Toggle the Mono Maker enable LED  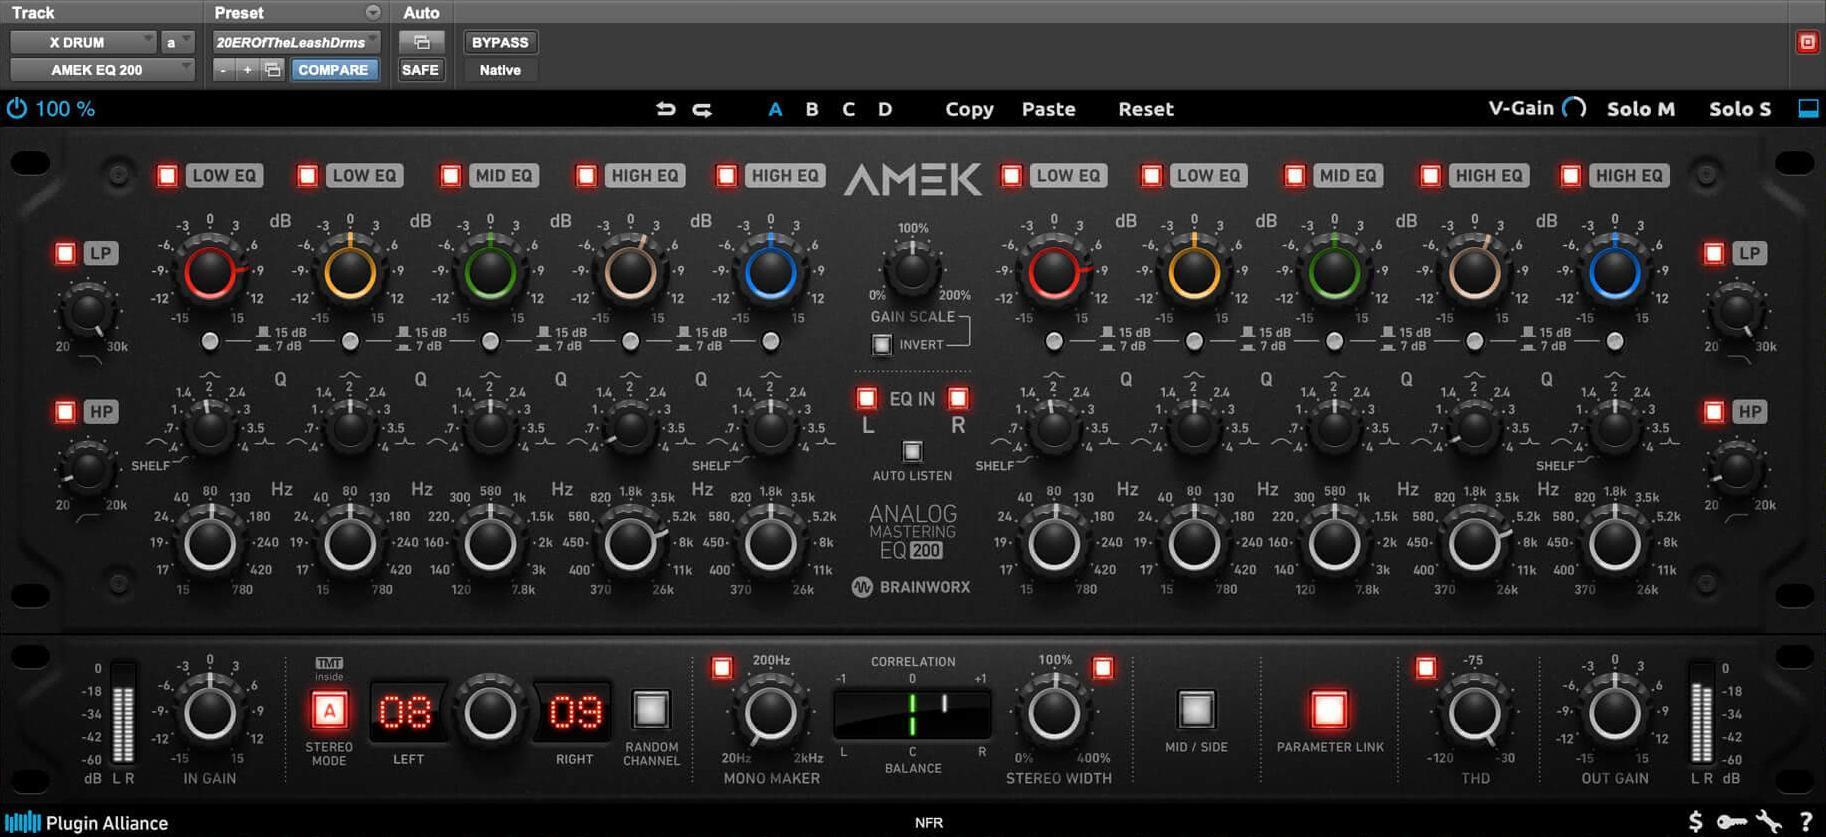coord(722,667)
